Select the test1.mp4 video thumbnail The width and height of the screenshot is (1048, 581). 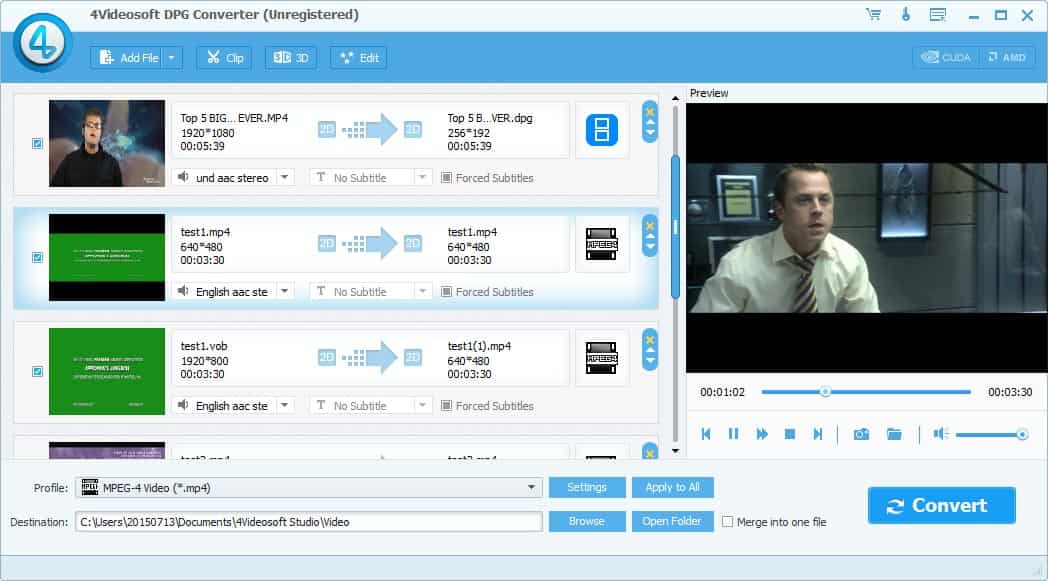coord(106,257)
